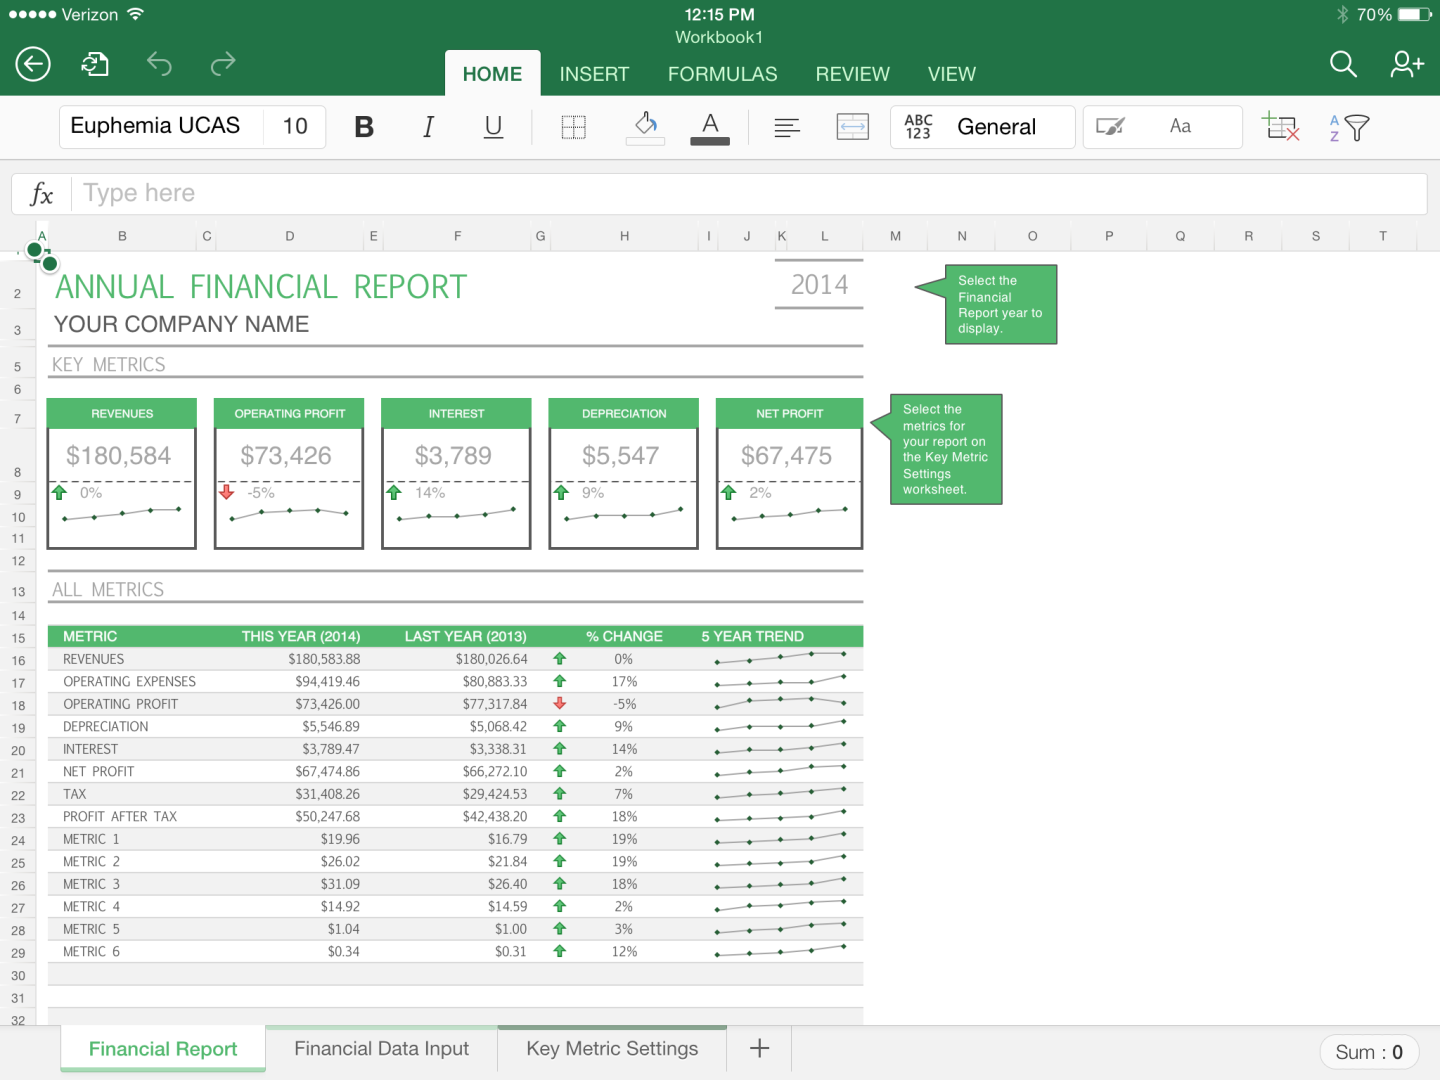Open the Key Metric Settings sheet
Screen dimensions: 1440x1080
(x=612, y=1048)
